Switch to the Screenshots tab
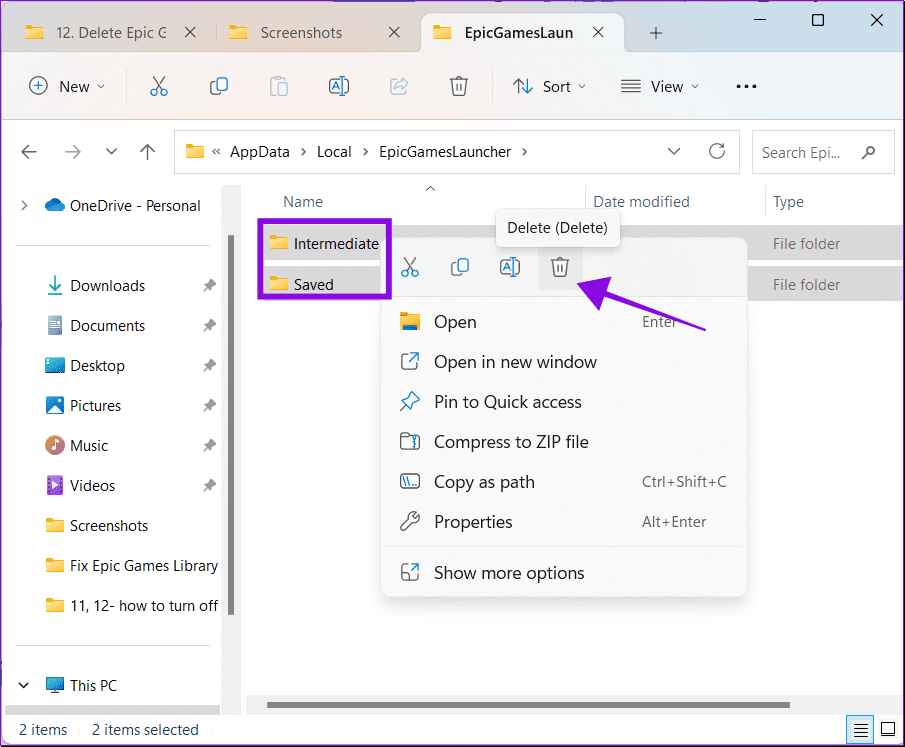The height and width of the screenshot is (747, 905). tap(301, 33)
